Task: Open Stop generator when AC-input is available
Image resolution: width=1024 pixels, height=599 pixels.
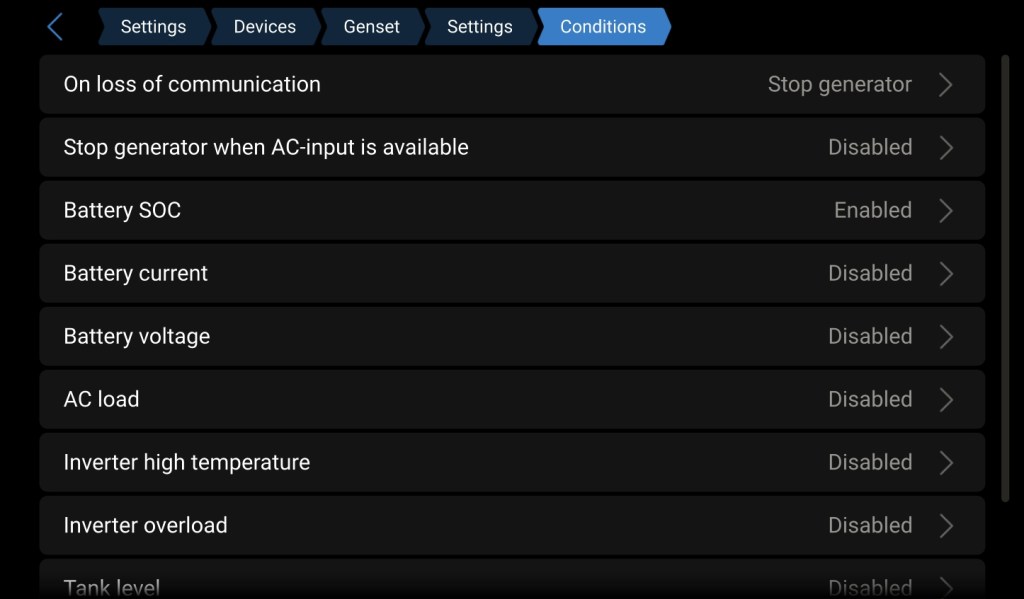Action: [x=266, y=147]
